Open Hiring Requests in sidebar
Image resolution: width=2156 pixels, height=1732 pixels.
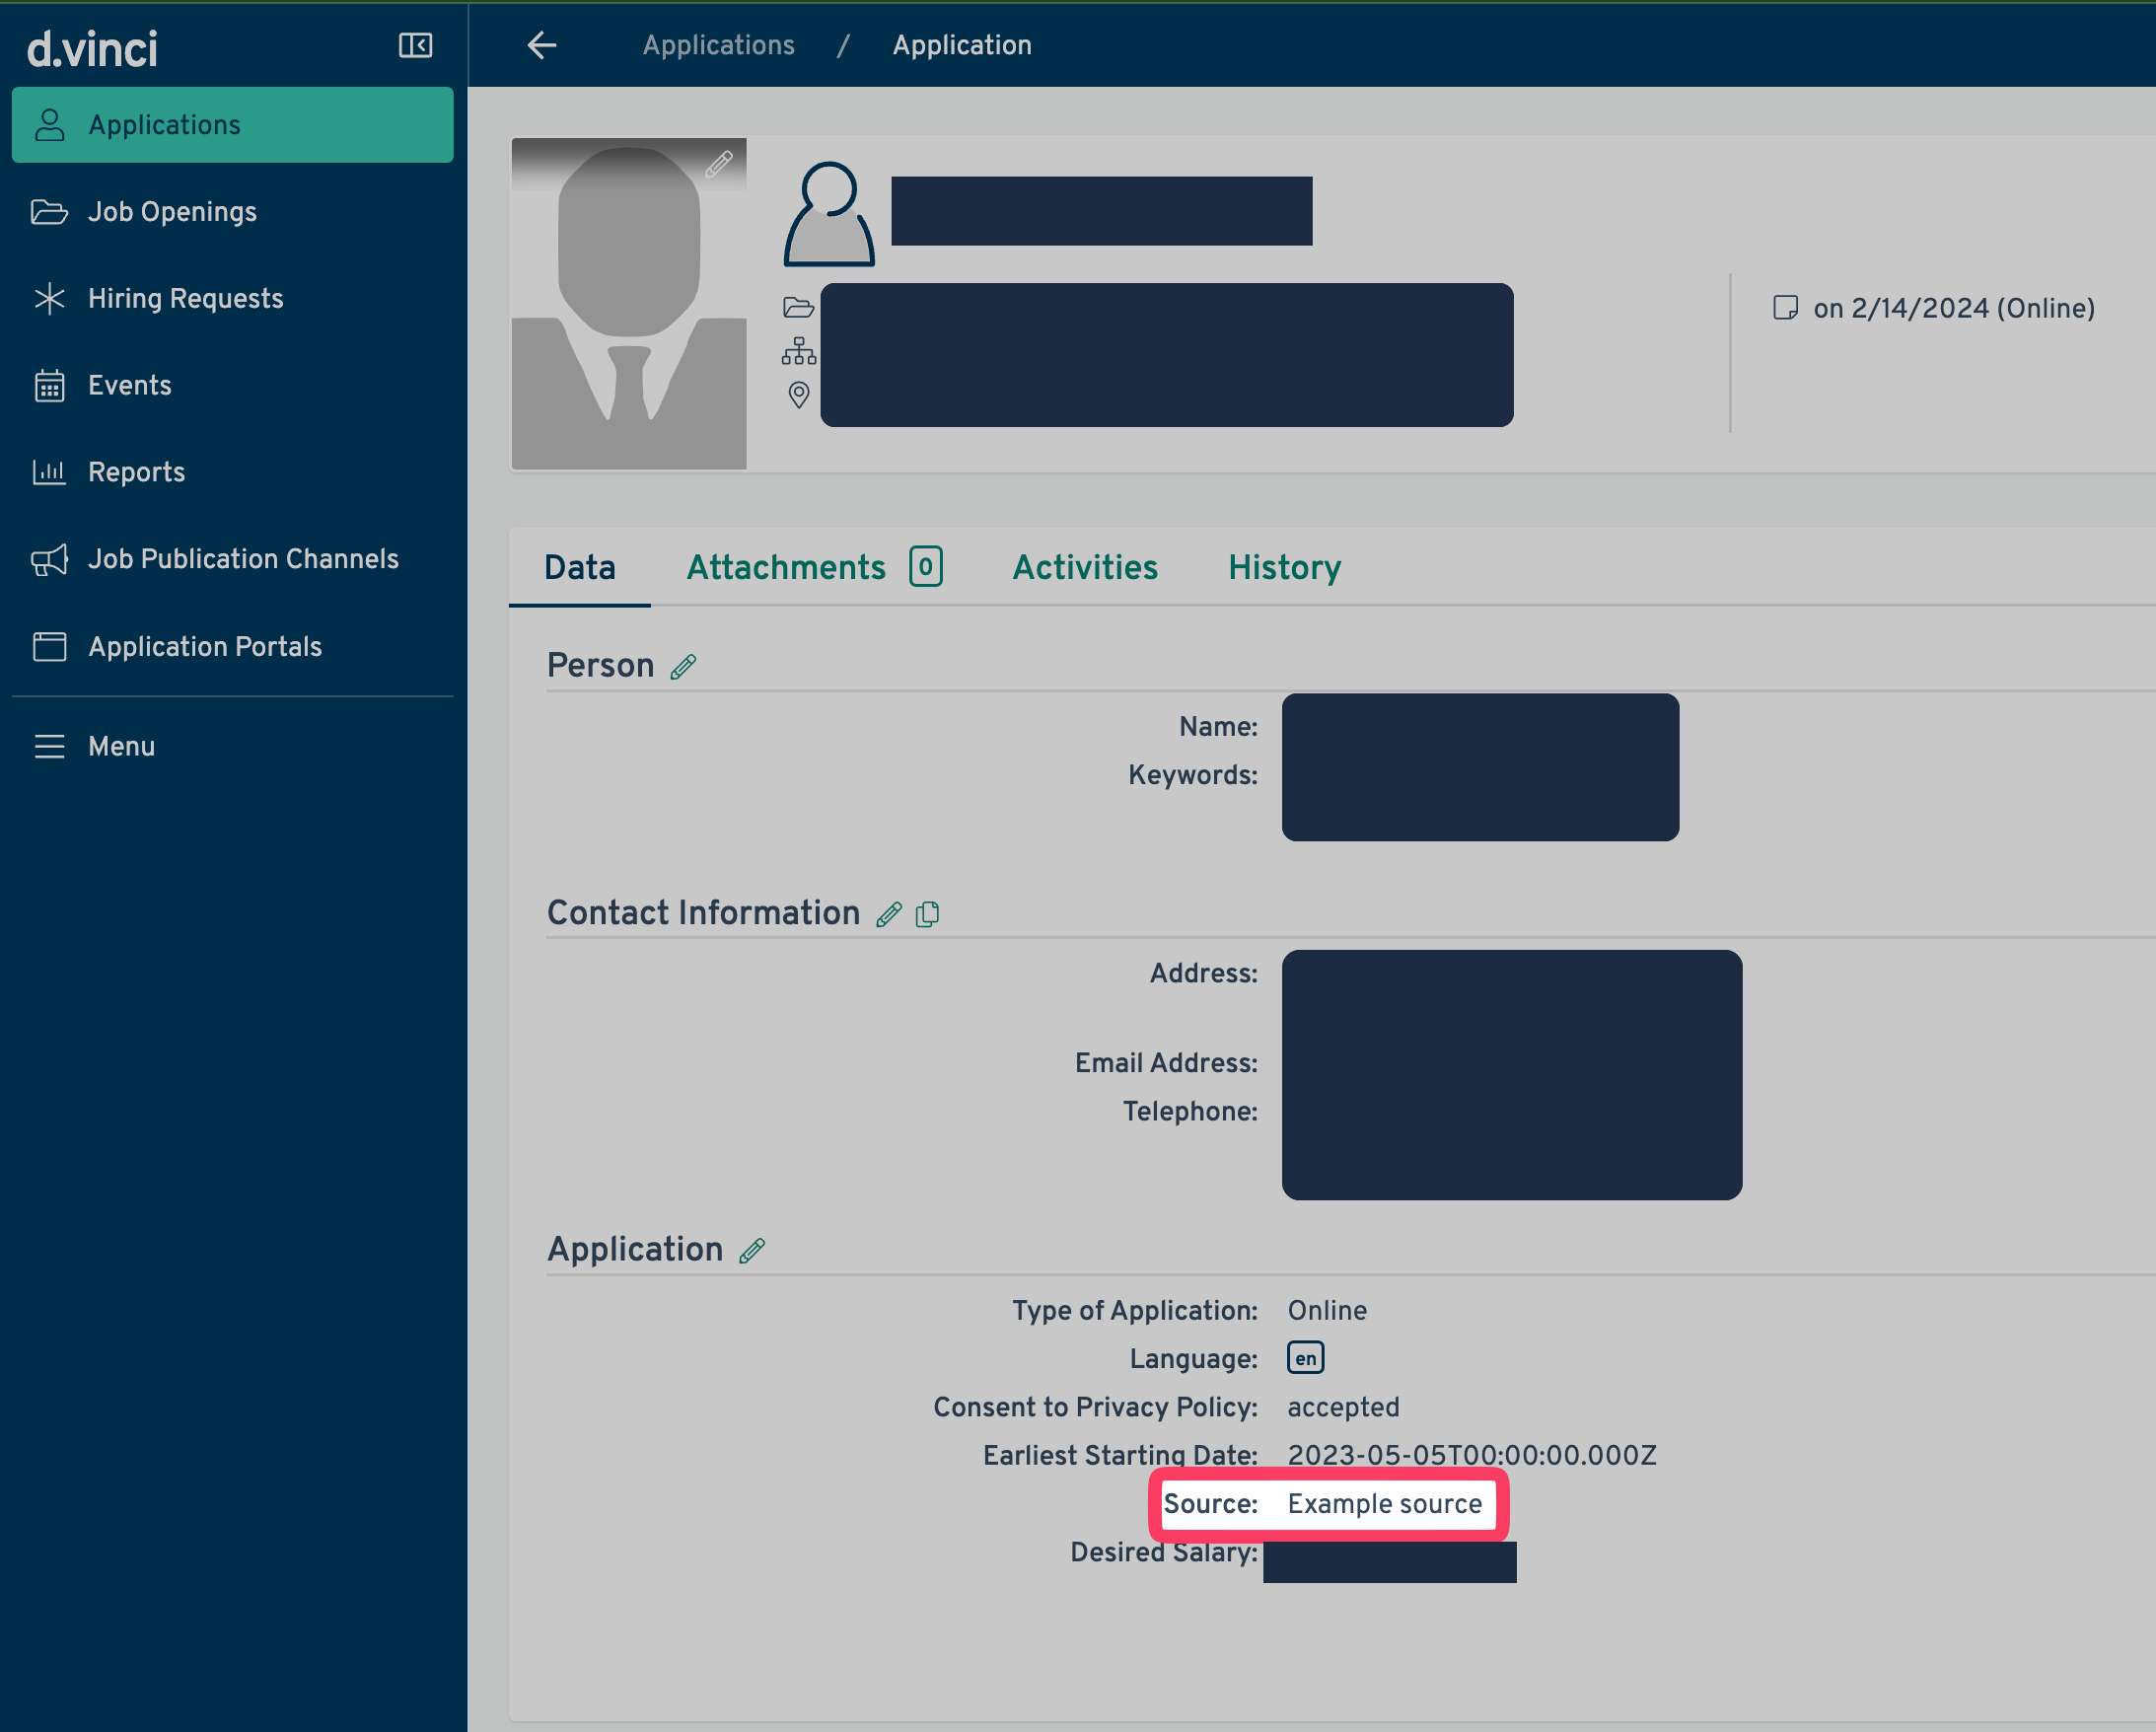pos(185,298)
